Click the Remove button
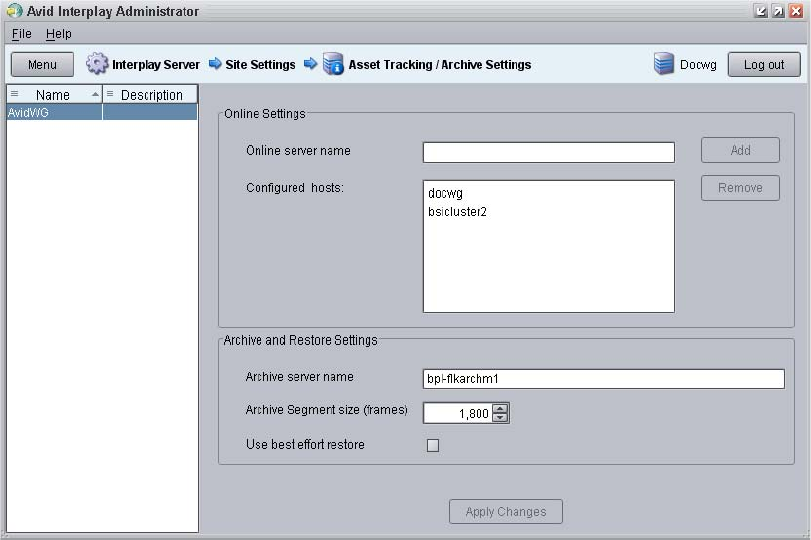 coord(740,188)
